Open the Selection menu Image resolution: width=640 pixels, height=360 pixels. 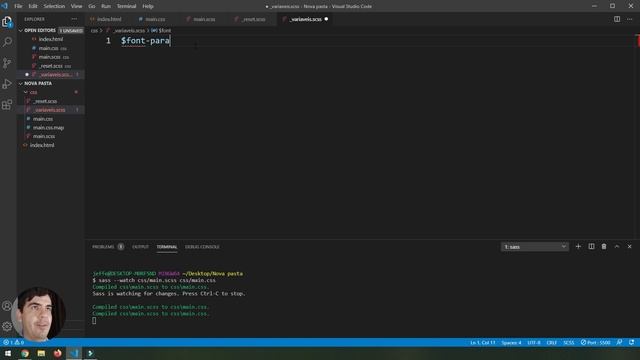pyautogui.click(x=54, y=6)
